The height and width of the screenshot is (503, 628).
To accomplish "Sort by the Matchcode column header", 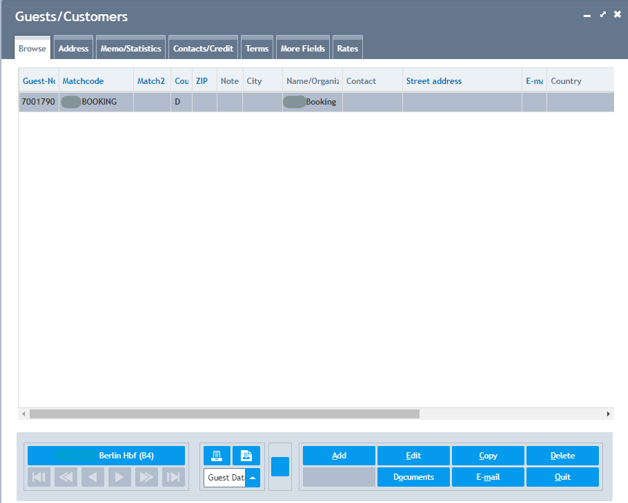I will [83, 81].
